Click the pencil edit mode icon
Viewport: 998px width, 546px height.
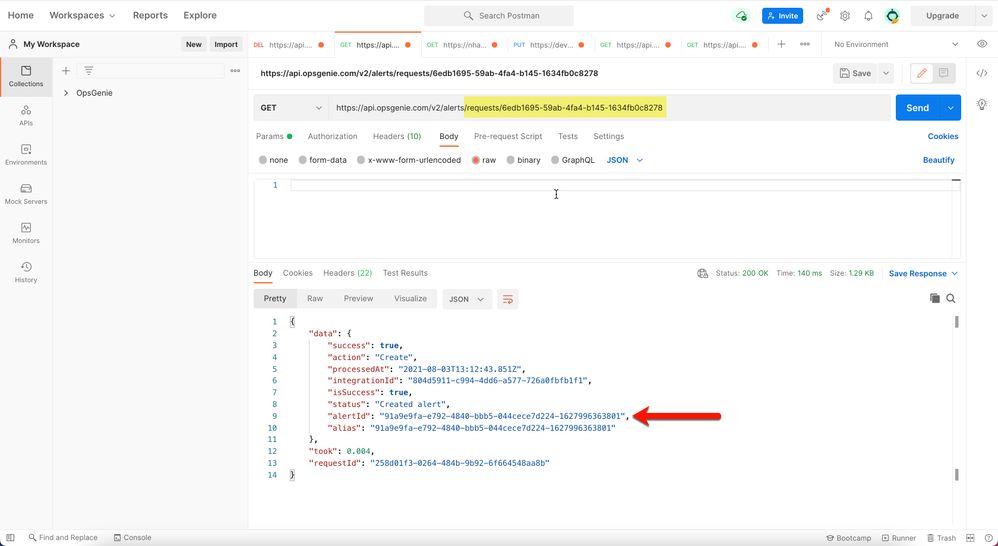pos(922,73)
